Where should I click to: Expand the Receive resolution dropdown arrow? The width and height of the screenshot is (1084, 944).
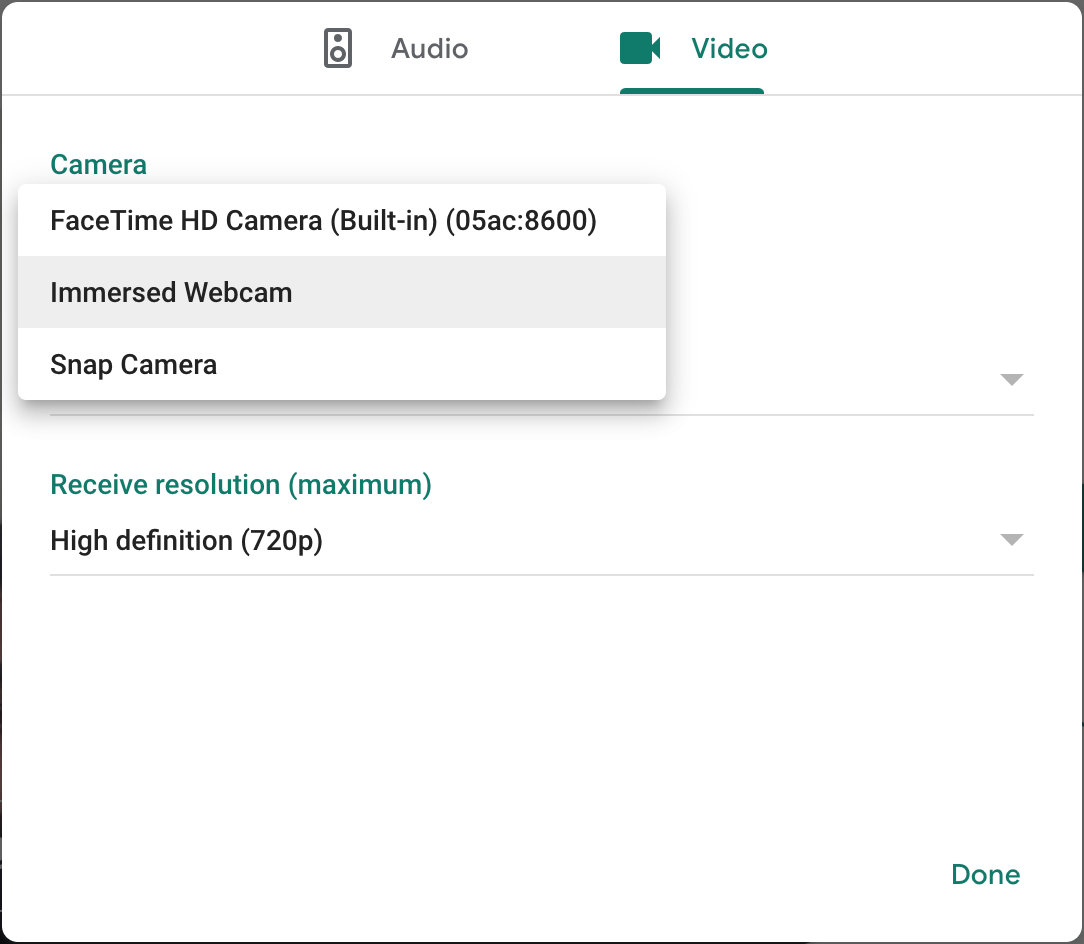coord(1011,540)
